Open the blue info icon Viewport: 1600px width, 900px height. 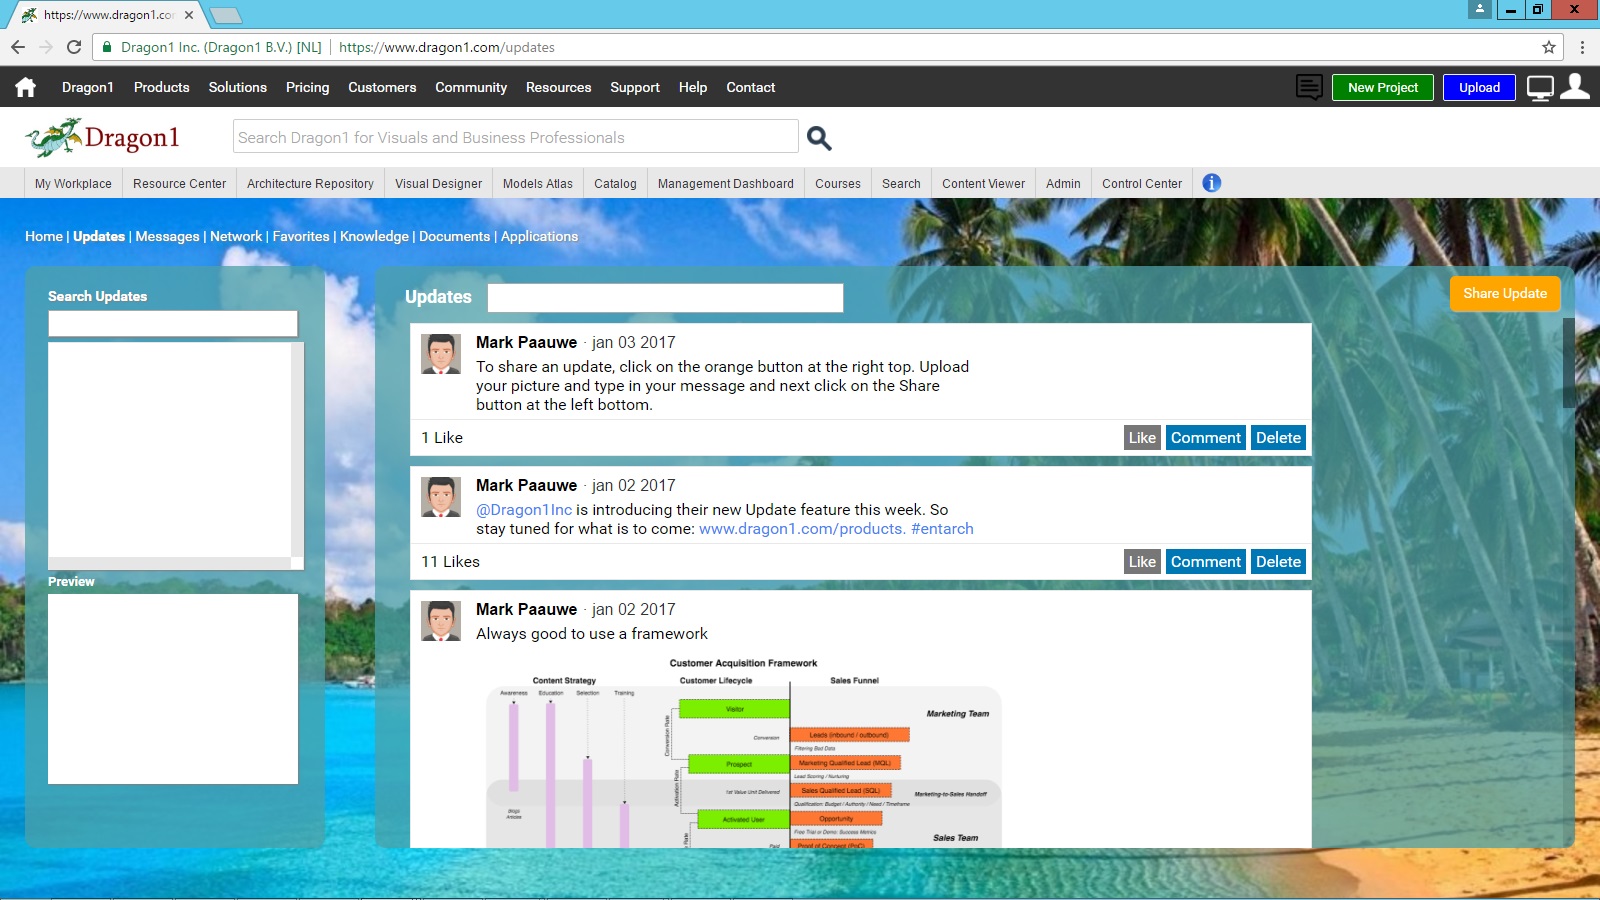[x=1211, y=183]
